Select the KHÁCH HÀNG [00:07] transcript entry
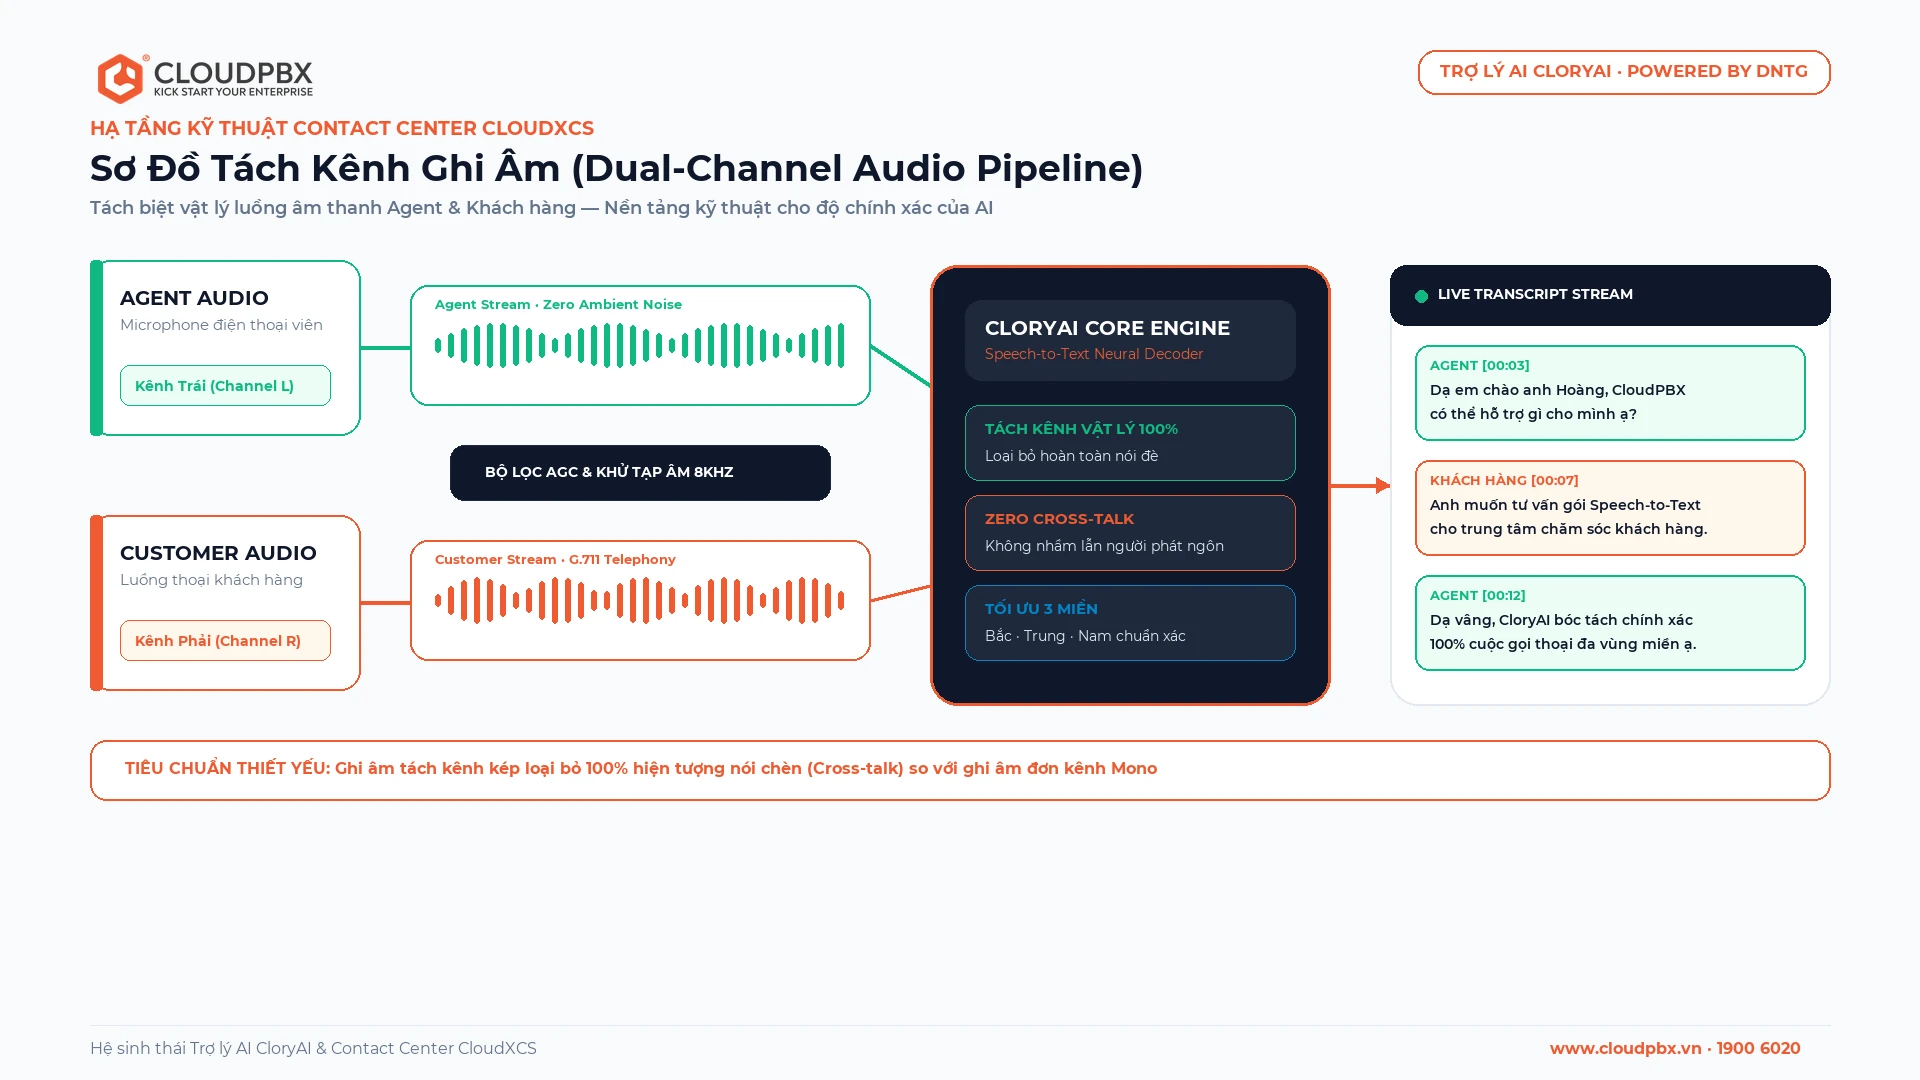 pos(1610,508)
